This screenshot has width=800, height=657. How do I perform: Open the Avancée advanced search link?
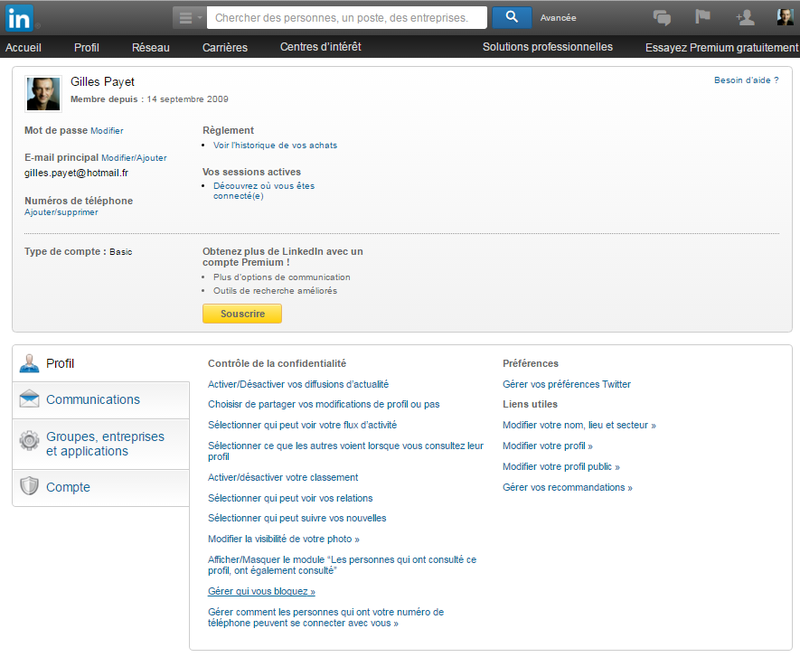[558, 18]
